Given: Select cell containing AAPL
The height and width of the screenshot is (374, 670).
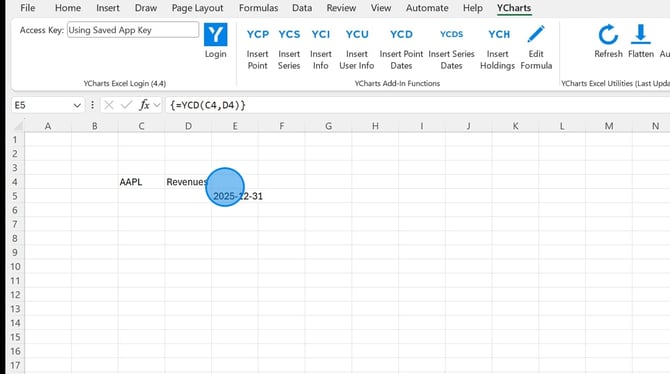Looking at the screenshot, I should (141, 182).
